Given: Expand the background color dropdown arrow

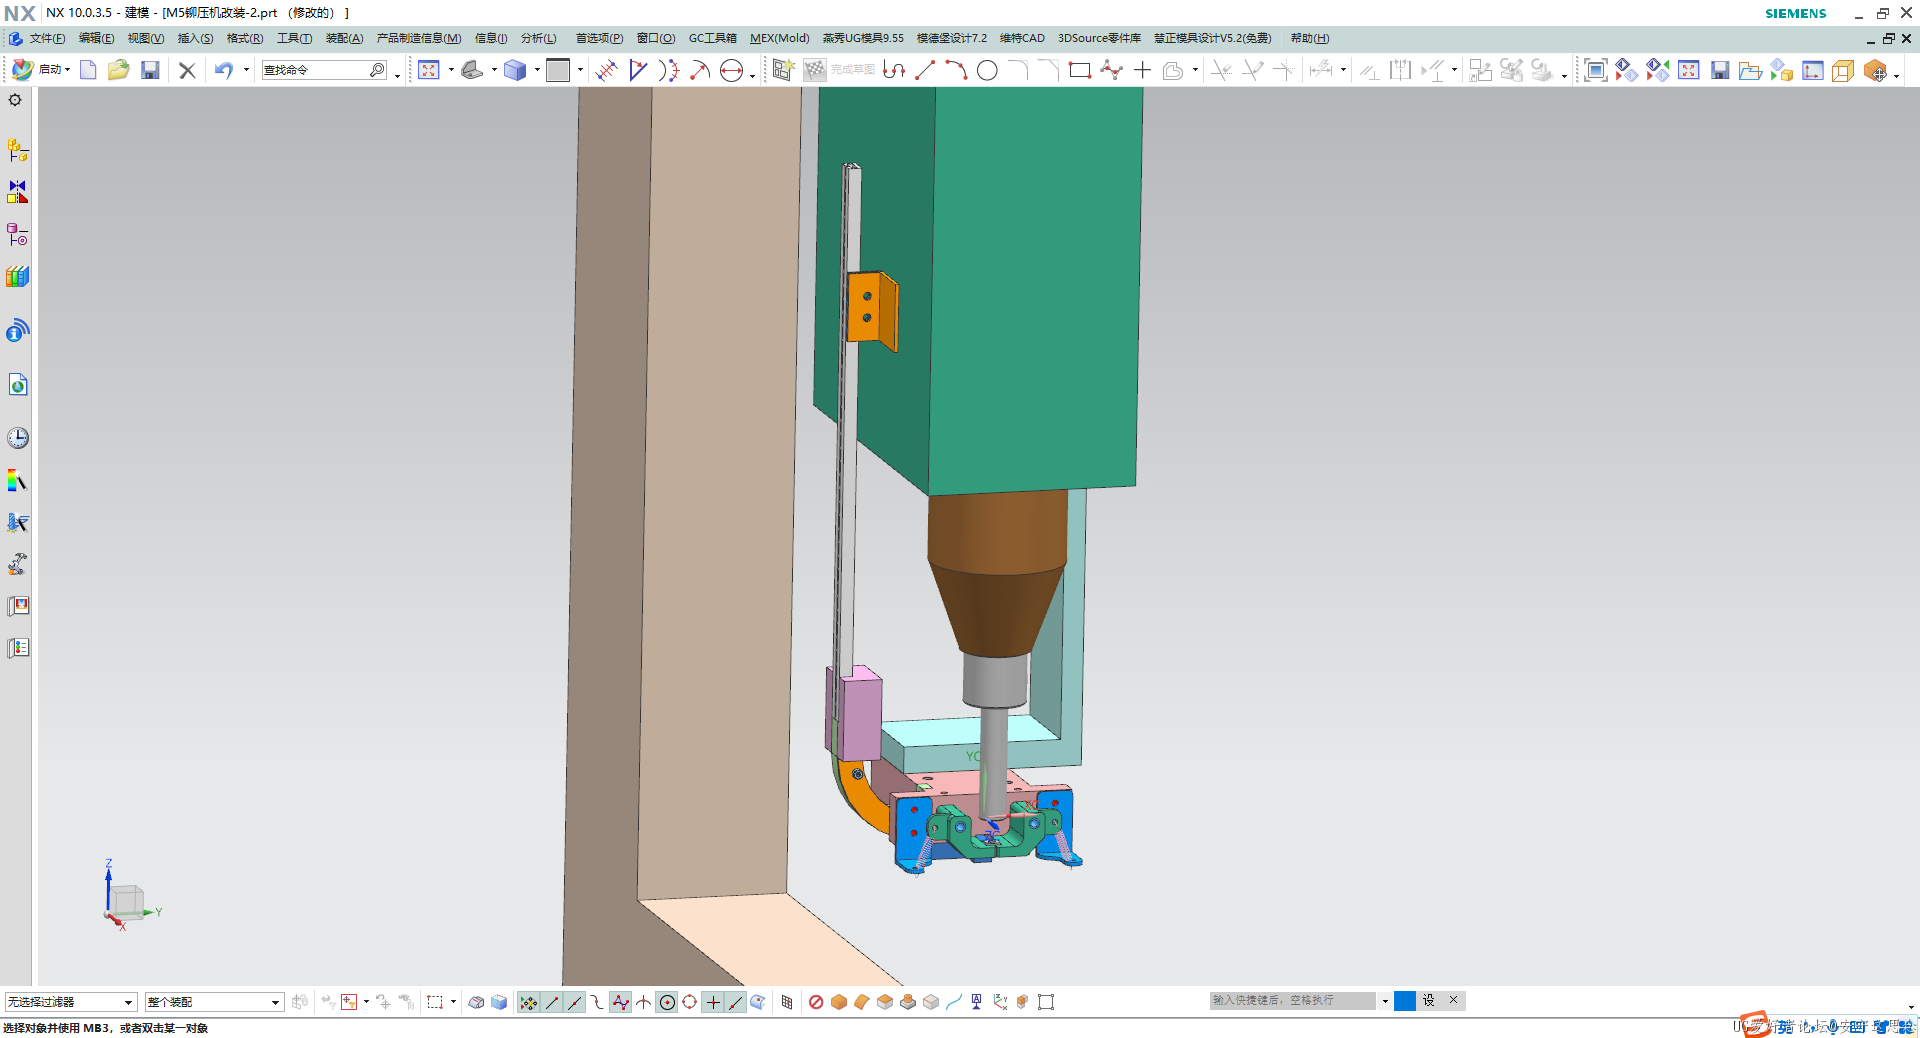Looking at the screenshot, I should pos(580,70).
